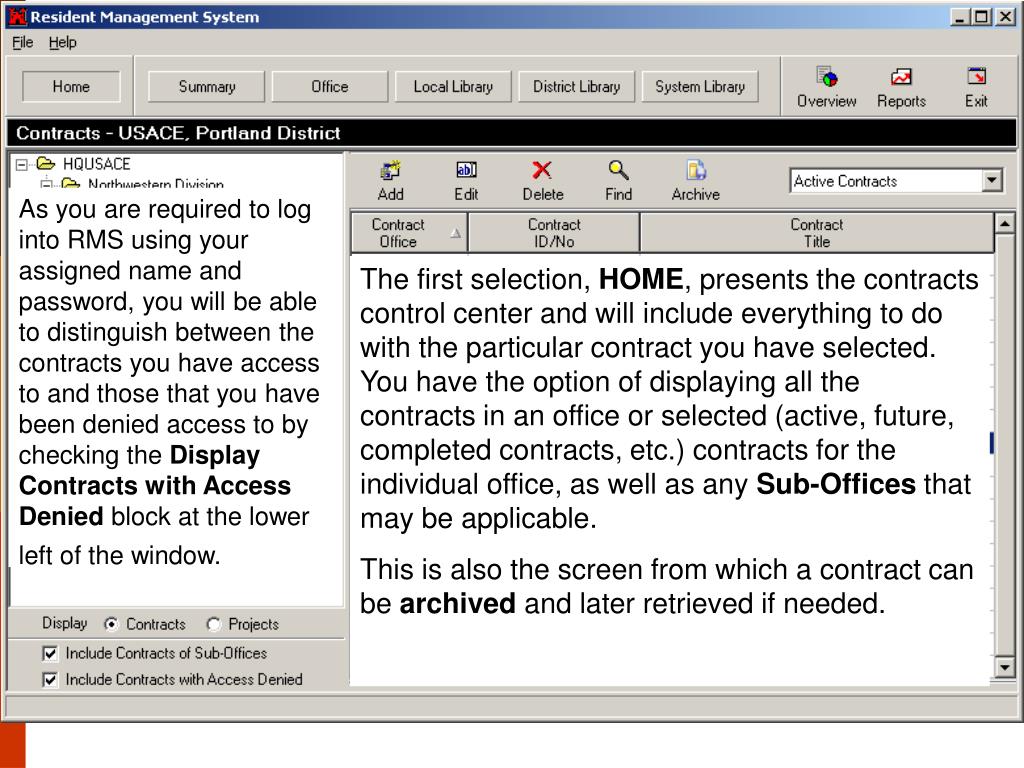Click the Add contract icon
Viewport: 1024px width, 768px height.
pos(390,171)
